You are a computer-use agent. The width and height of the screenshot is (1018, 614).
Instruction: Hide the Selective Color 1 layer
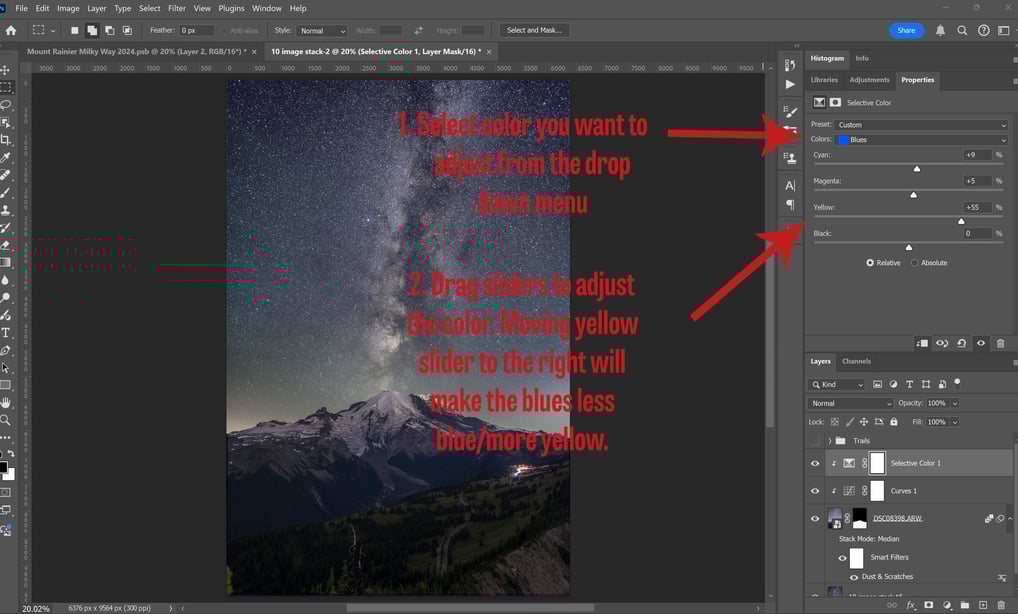[815, 463]
